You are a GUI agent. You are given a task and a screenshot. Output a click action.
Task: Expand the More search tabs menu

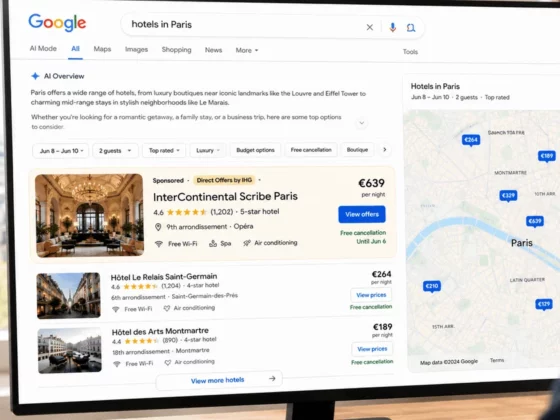[247, 50]
